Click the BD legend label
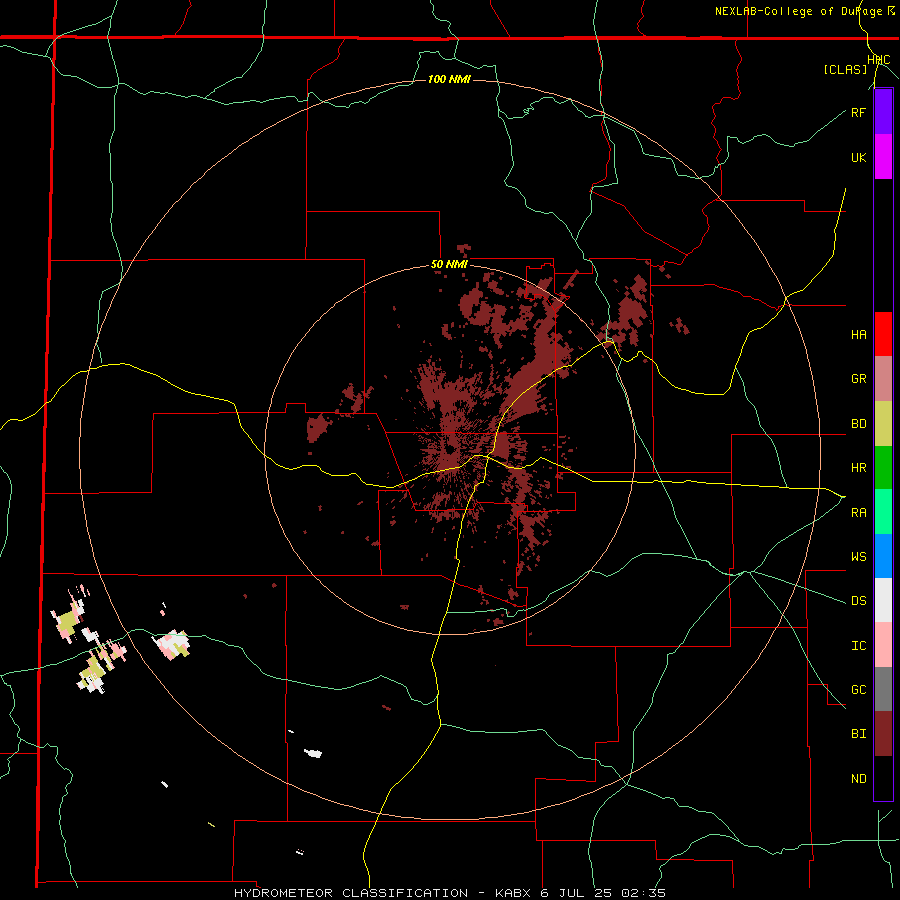Screen dimensions: 900x900 [858, 424]
